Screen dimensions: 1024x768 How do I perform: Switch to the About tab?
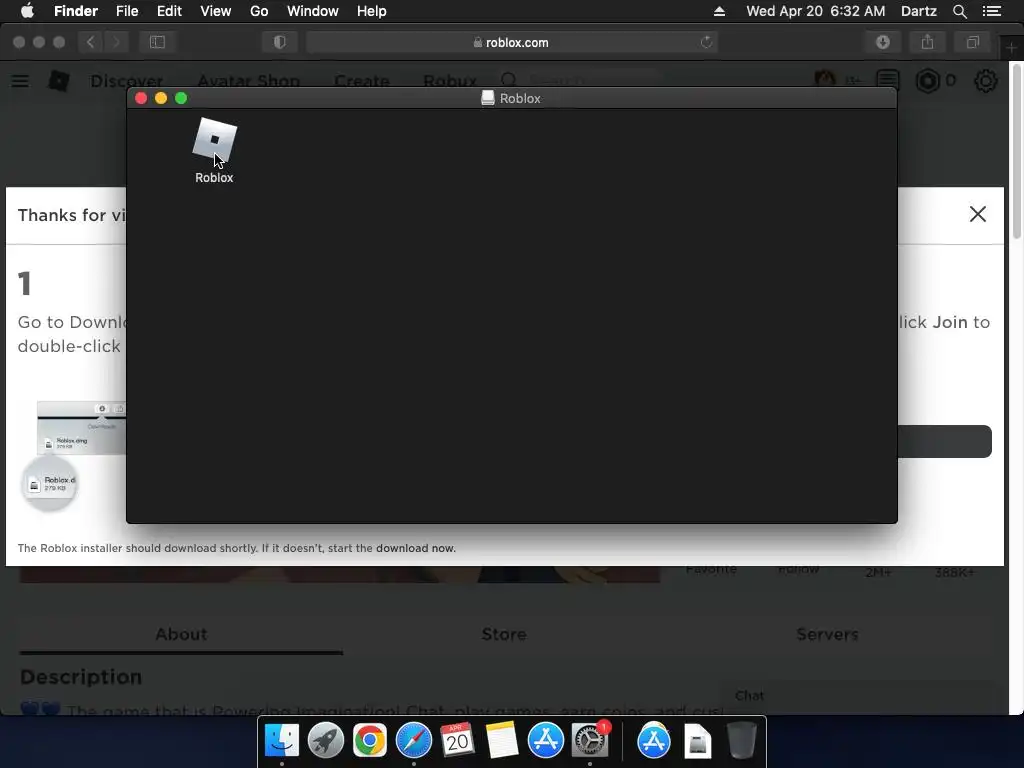pyautogui.click(x=181, y=634)
